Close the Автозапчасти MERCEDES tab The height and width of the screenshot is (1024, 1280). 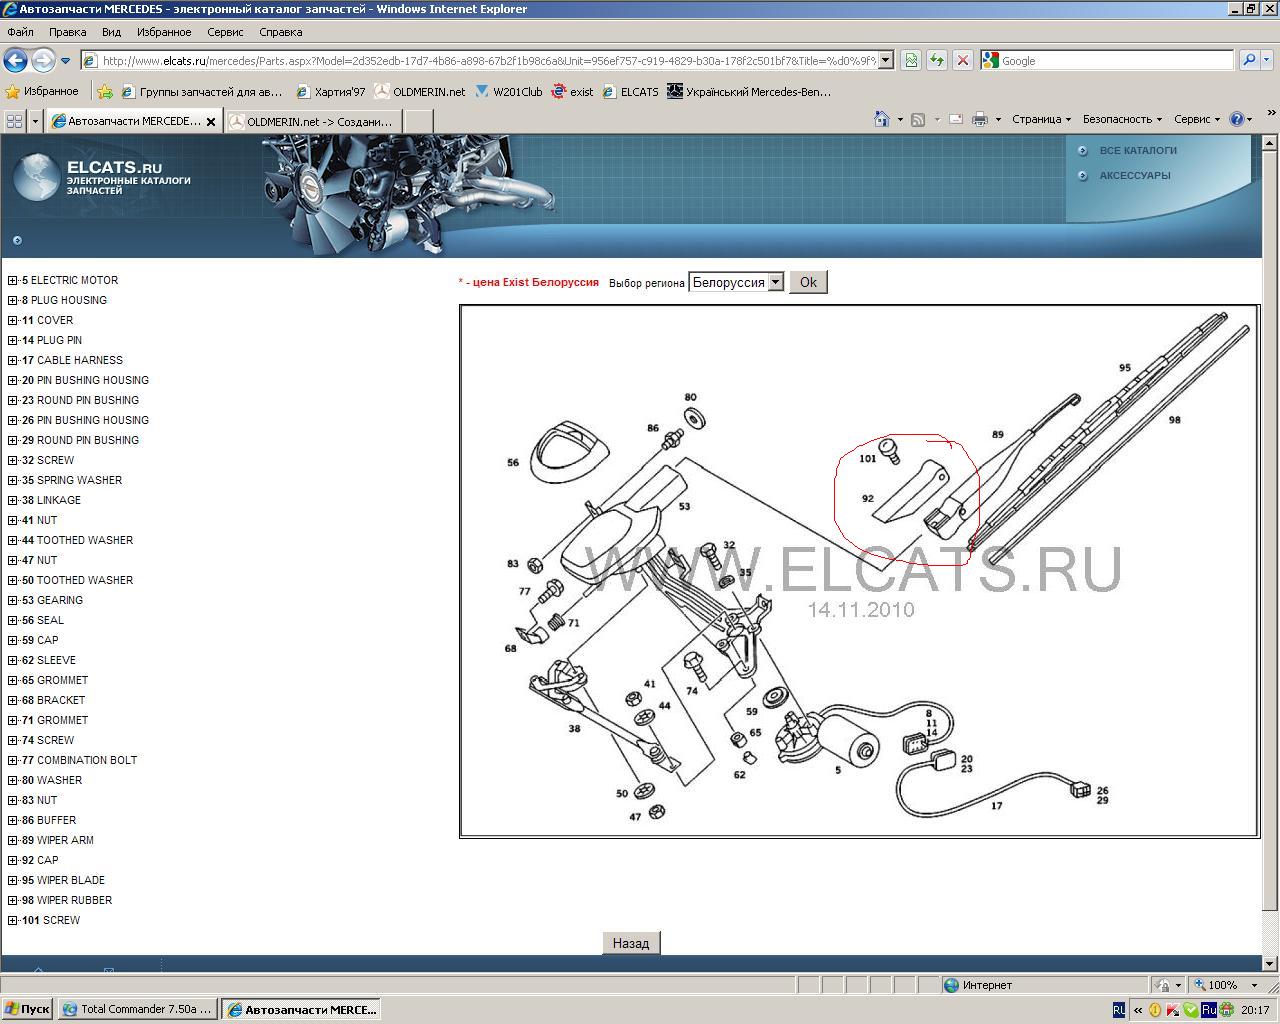coord(211,121)
